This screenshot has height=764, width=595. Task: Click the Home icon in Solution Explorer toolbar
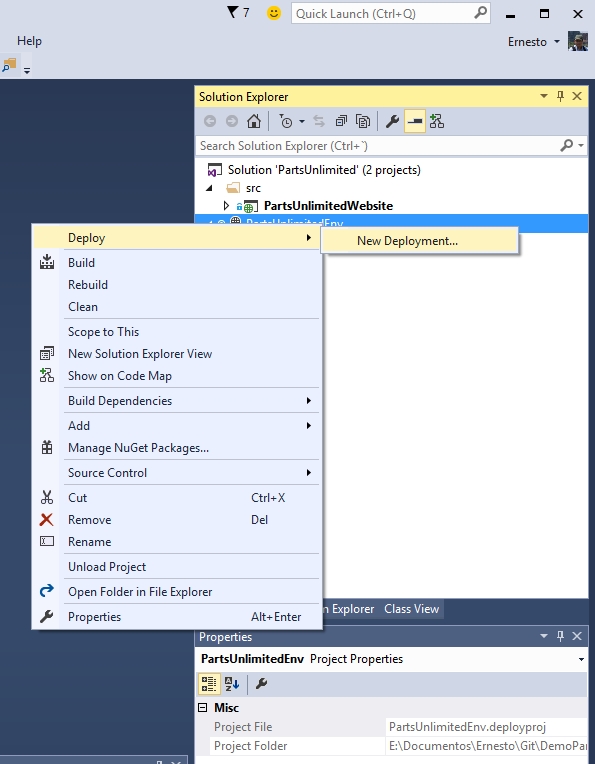(x=254, y=121)
